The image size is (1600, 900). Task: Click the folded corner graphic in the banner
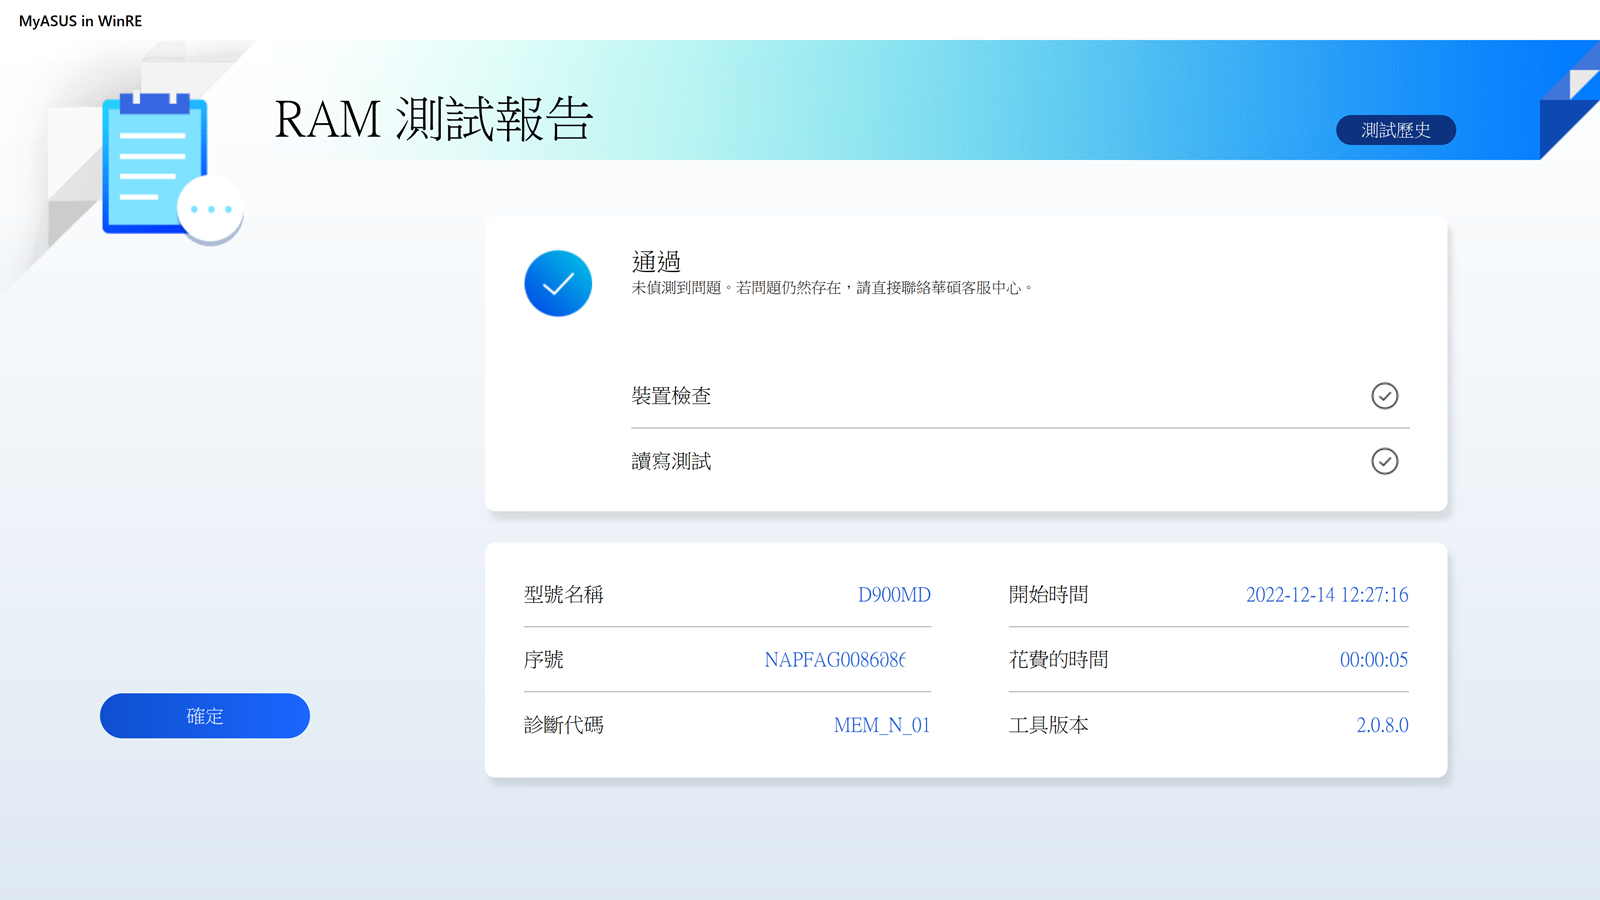[x=1572, y=100]
